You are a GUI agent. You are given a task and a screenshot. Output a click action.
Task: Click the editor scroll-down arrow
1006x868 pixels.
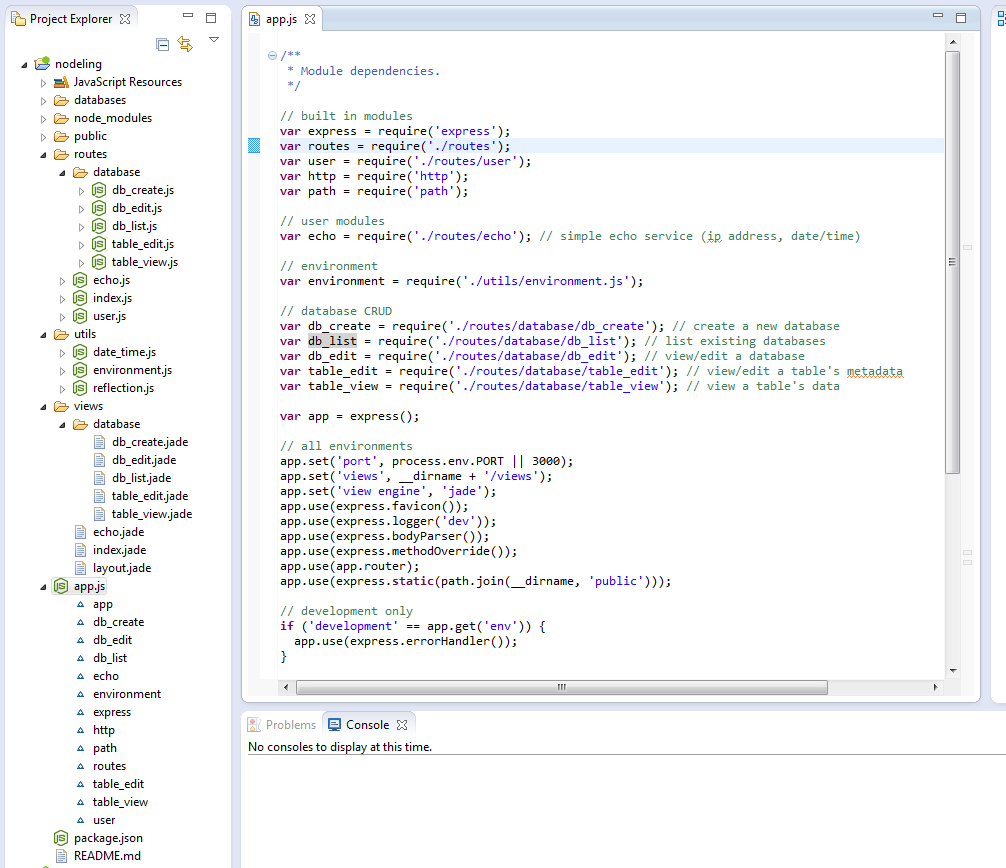pyautogui.click(x=953, y=670)
